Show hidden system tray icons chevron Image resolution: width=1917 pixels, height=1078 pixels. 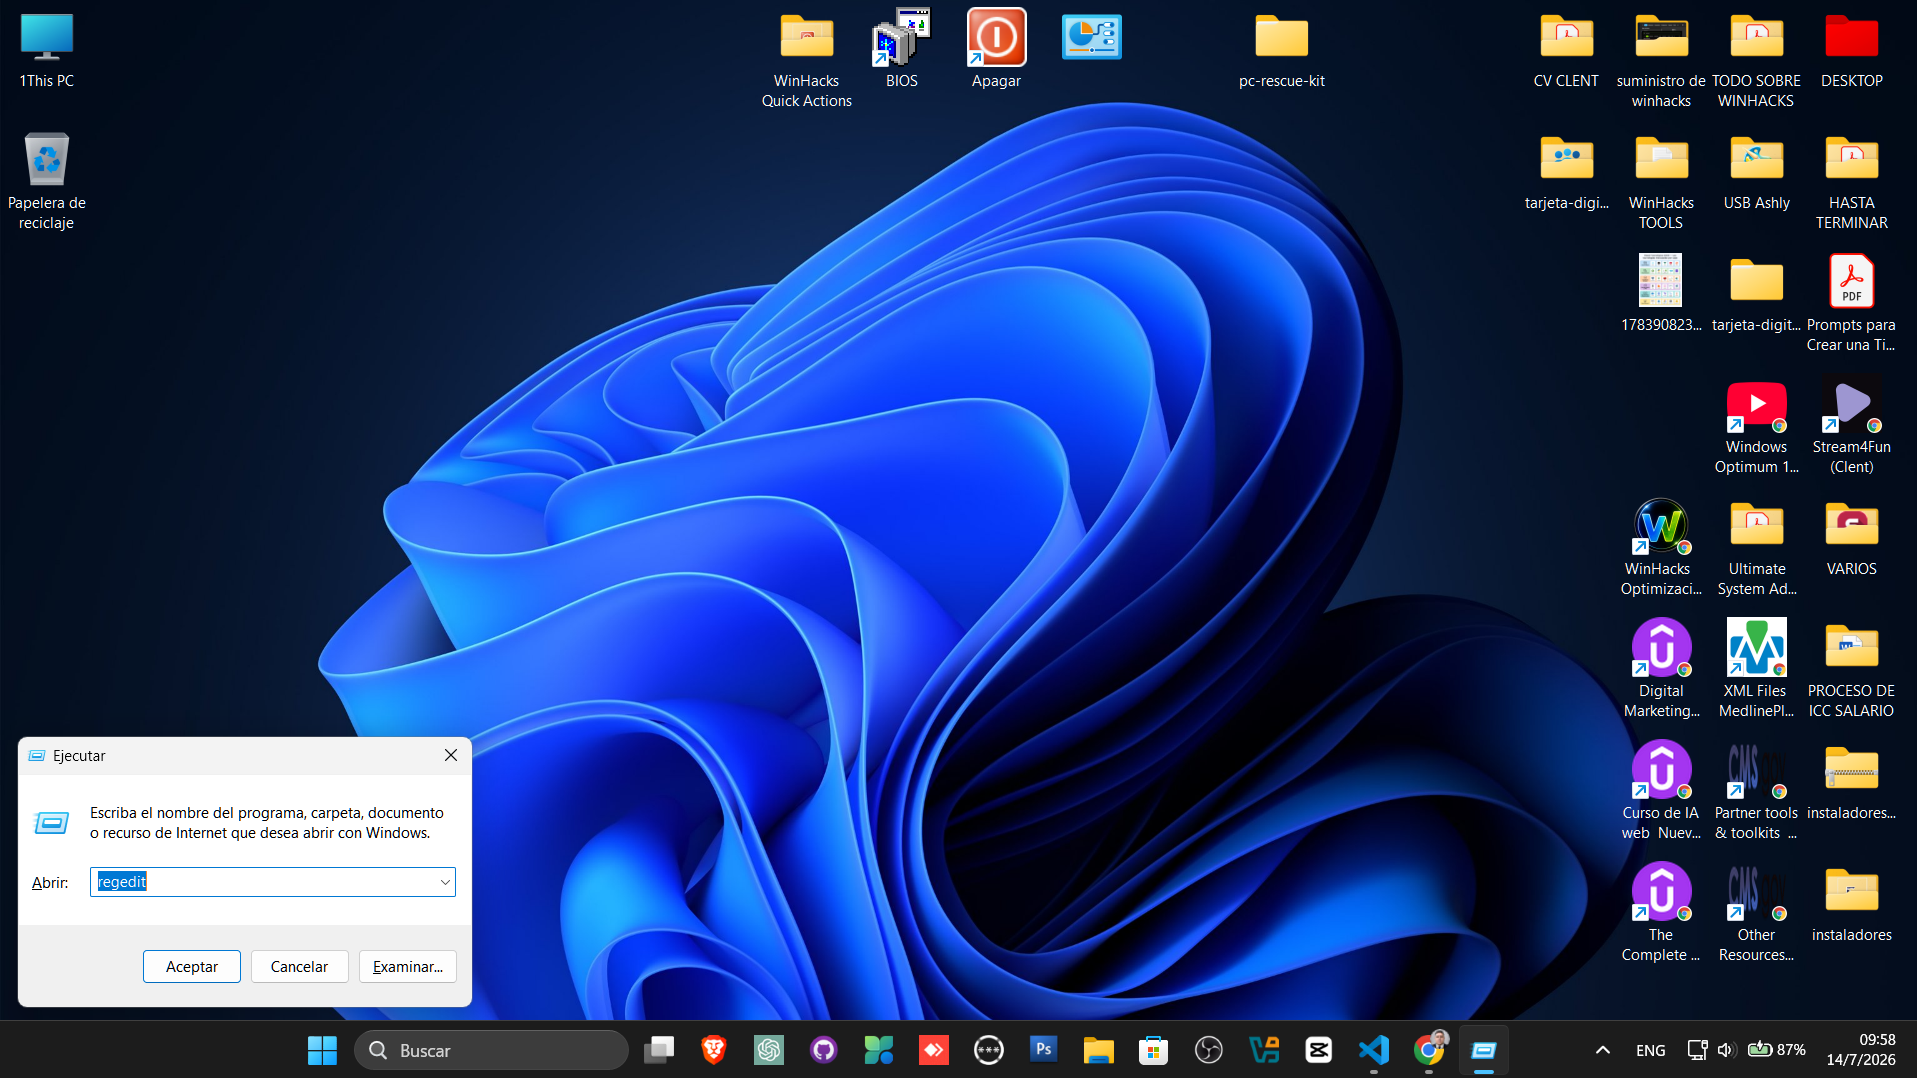click(x=1602, y=1050)
